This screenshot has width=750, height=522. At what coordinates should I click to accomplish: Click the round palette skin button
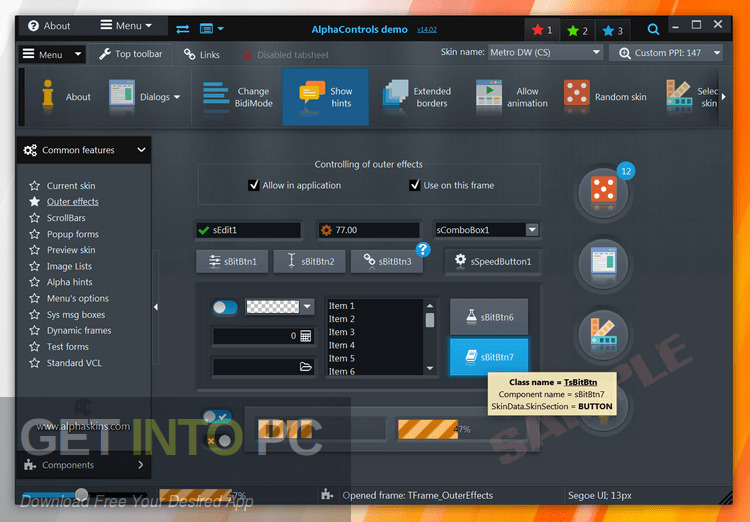click(x=603, y=333)
